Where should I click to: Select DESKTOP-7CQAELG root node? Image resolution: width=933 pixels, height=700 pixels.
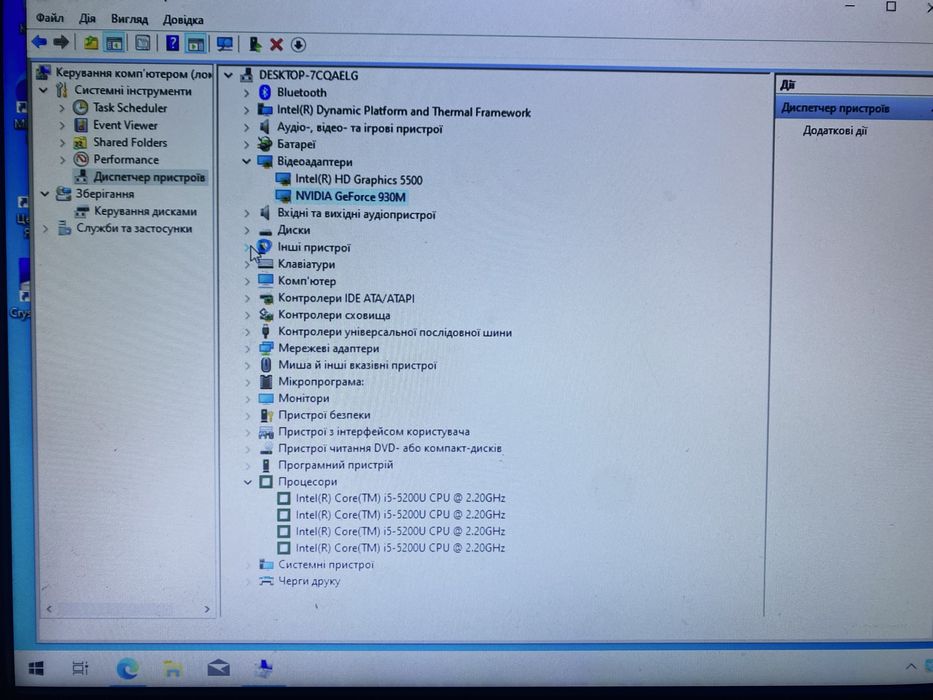[308, 76]
